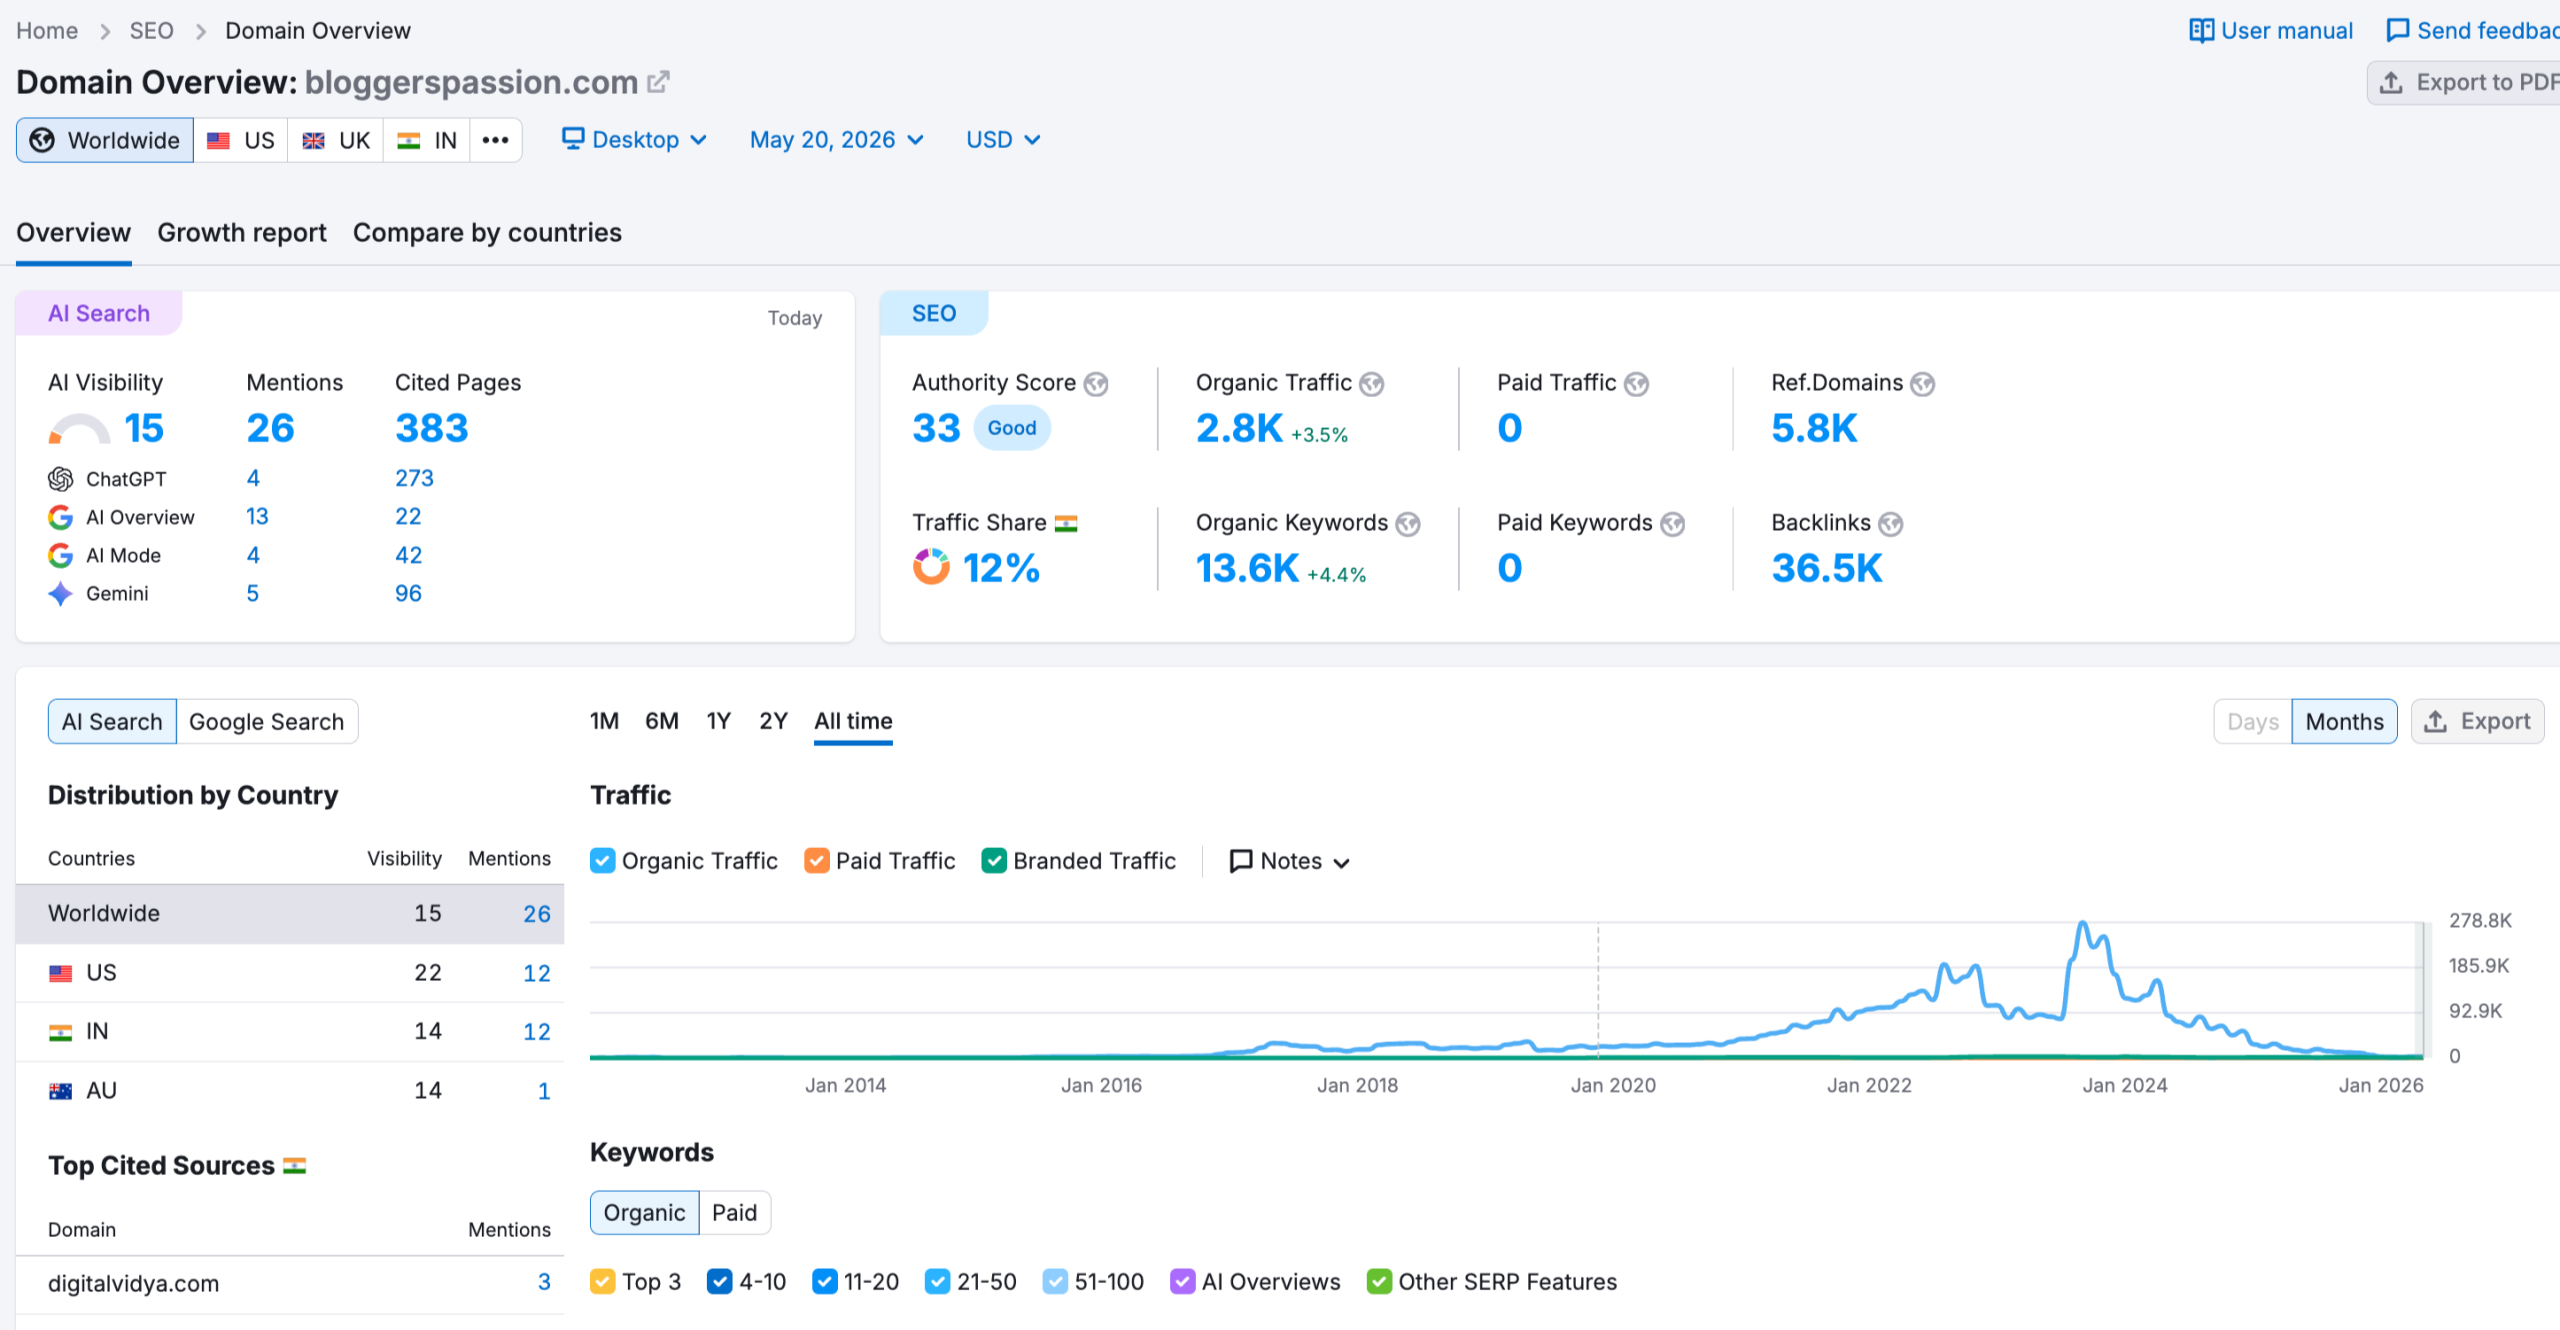This screenshot has height=1330, width=2560.
Task: Open the Home breadcrumb link
Action: pos(47,31)
